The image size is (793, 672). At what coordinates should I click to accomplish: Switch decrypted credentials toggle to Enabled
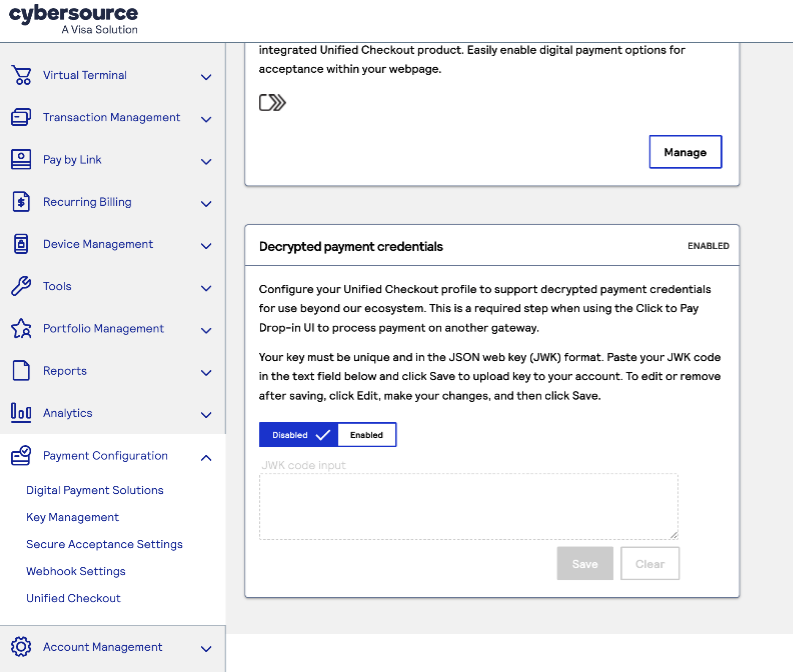click(x=366, y=435)
